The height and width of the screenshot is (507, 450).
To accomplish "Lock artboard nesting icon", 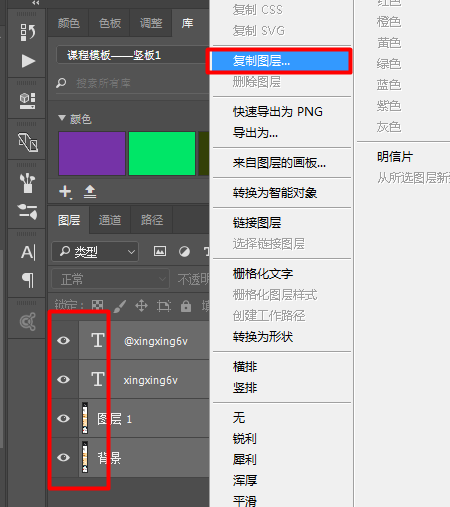I will [x=164, y=306].
